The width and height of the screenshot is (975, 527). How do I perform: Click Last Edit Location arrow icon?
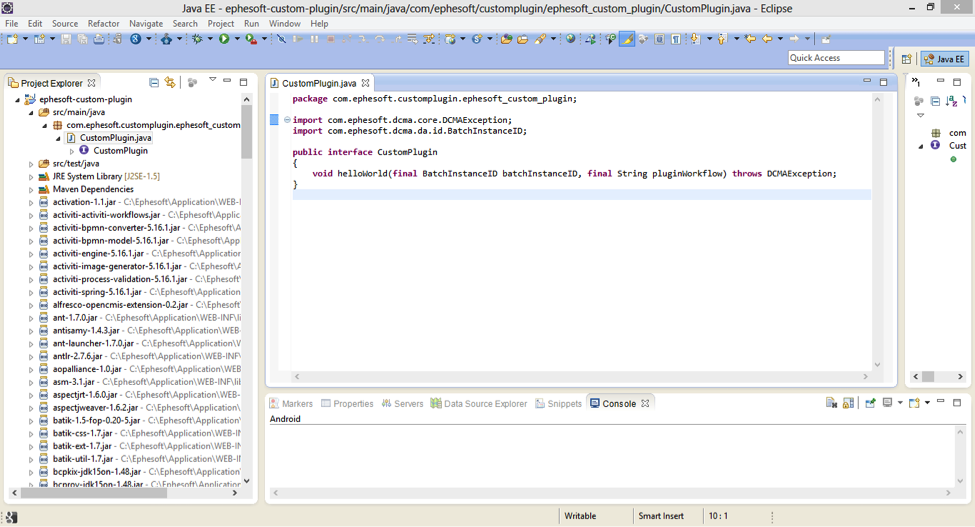click(751, 39)
